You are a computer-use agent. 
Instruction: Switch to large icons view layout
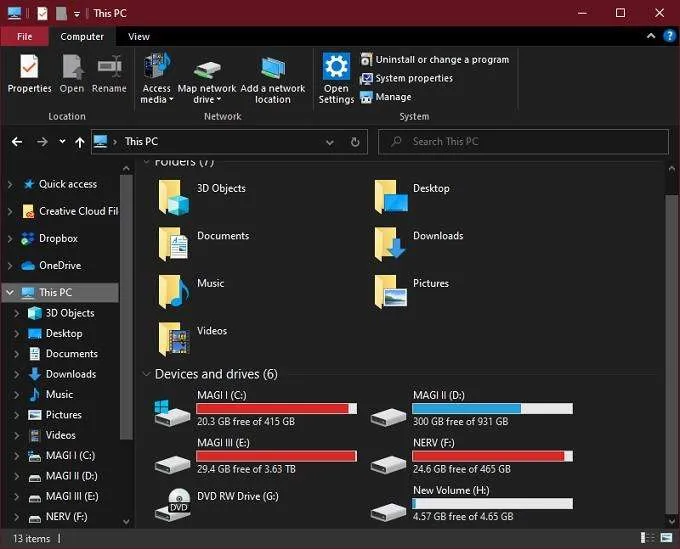pos(666,538)
